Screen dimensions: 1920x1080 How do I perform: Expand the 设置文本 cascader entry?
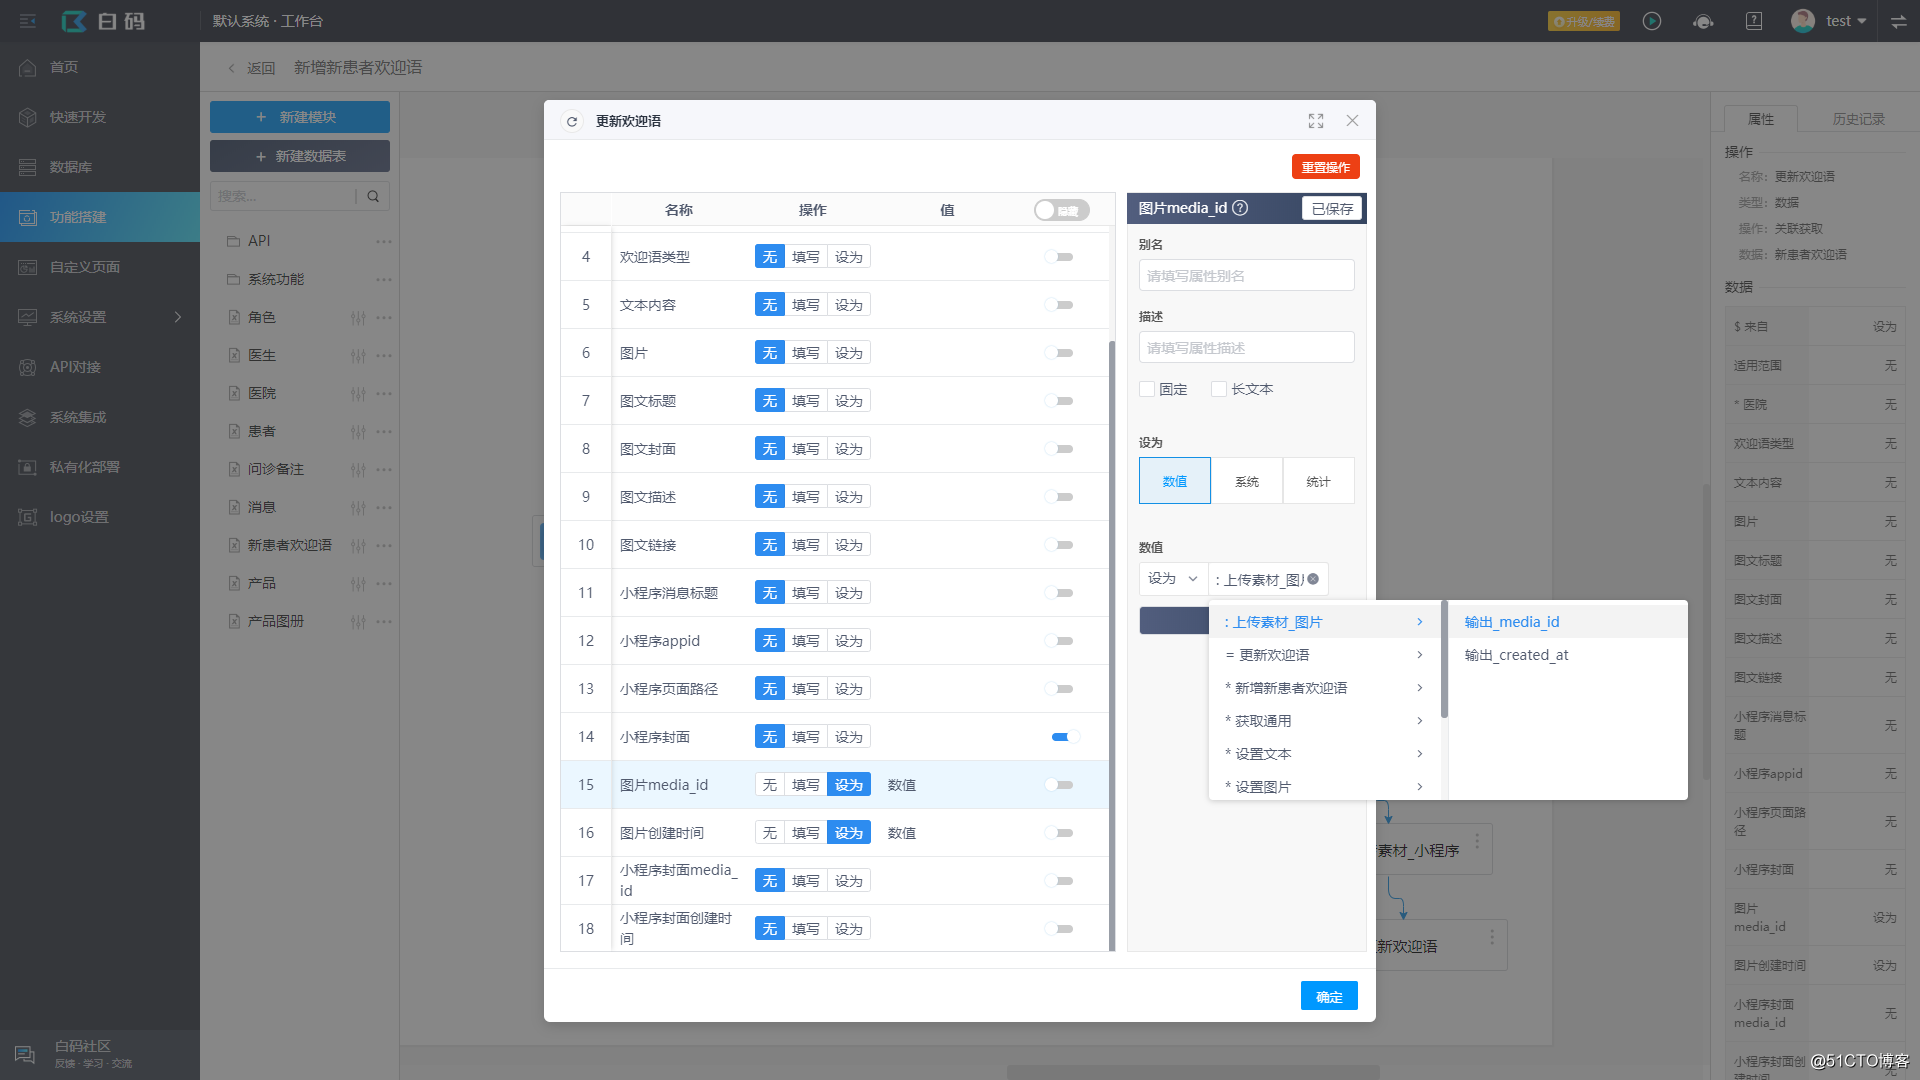click(1325, 754)
